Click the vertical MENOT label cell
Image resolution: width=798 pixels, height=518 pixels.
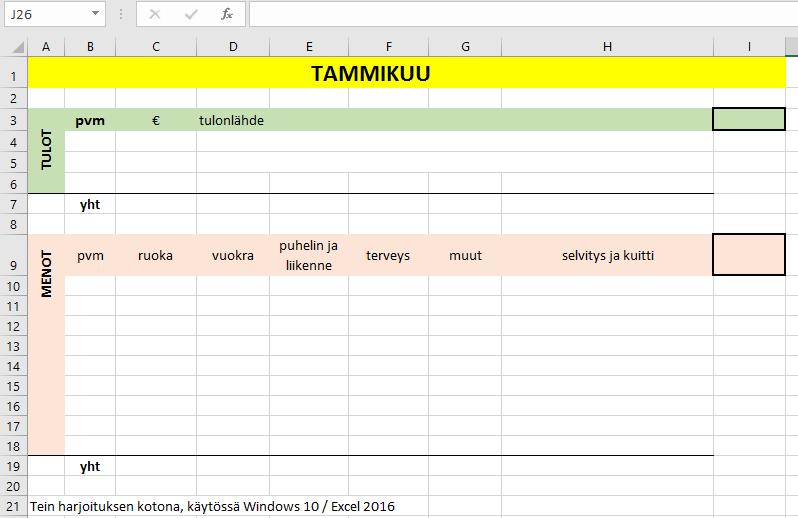pos(46,344)
